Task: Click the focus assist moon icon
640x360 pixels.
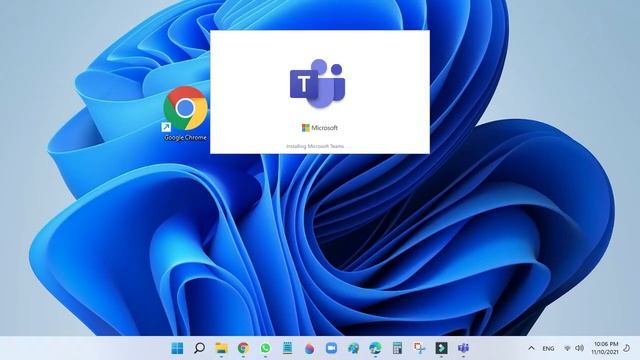Action: click(627, 348)
